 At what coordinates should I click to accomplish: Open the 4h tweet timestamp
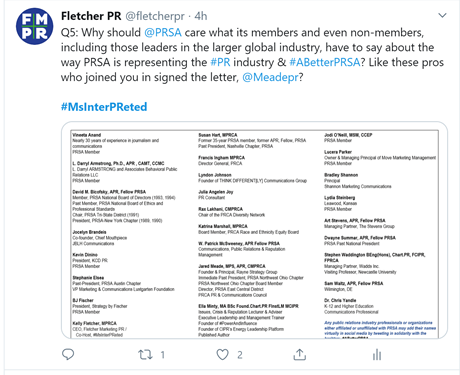tap(201, 16)
